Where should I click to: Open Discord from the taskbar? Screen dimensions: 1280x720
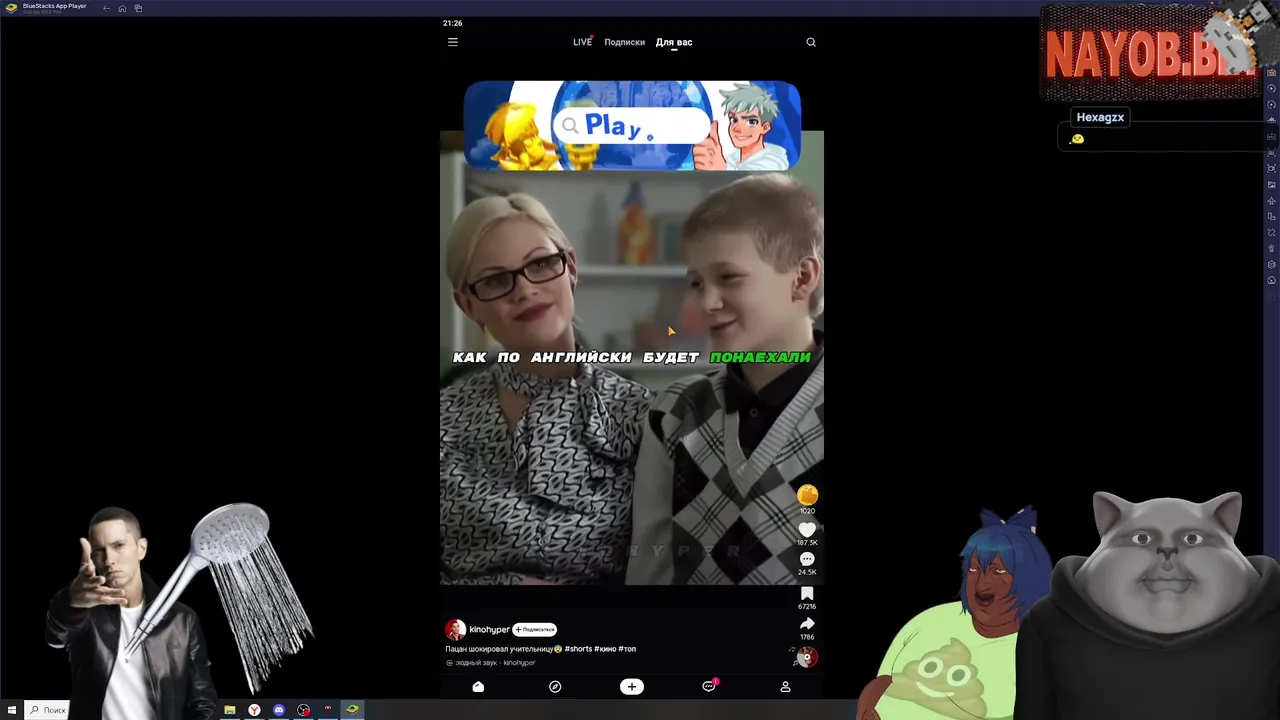pos(279,710)
